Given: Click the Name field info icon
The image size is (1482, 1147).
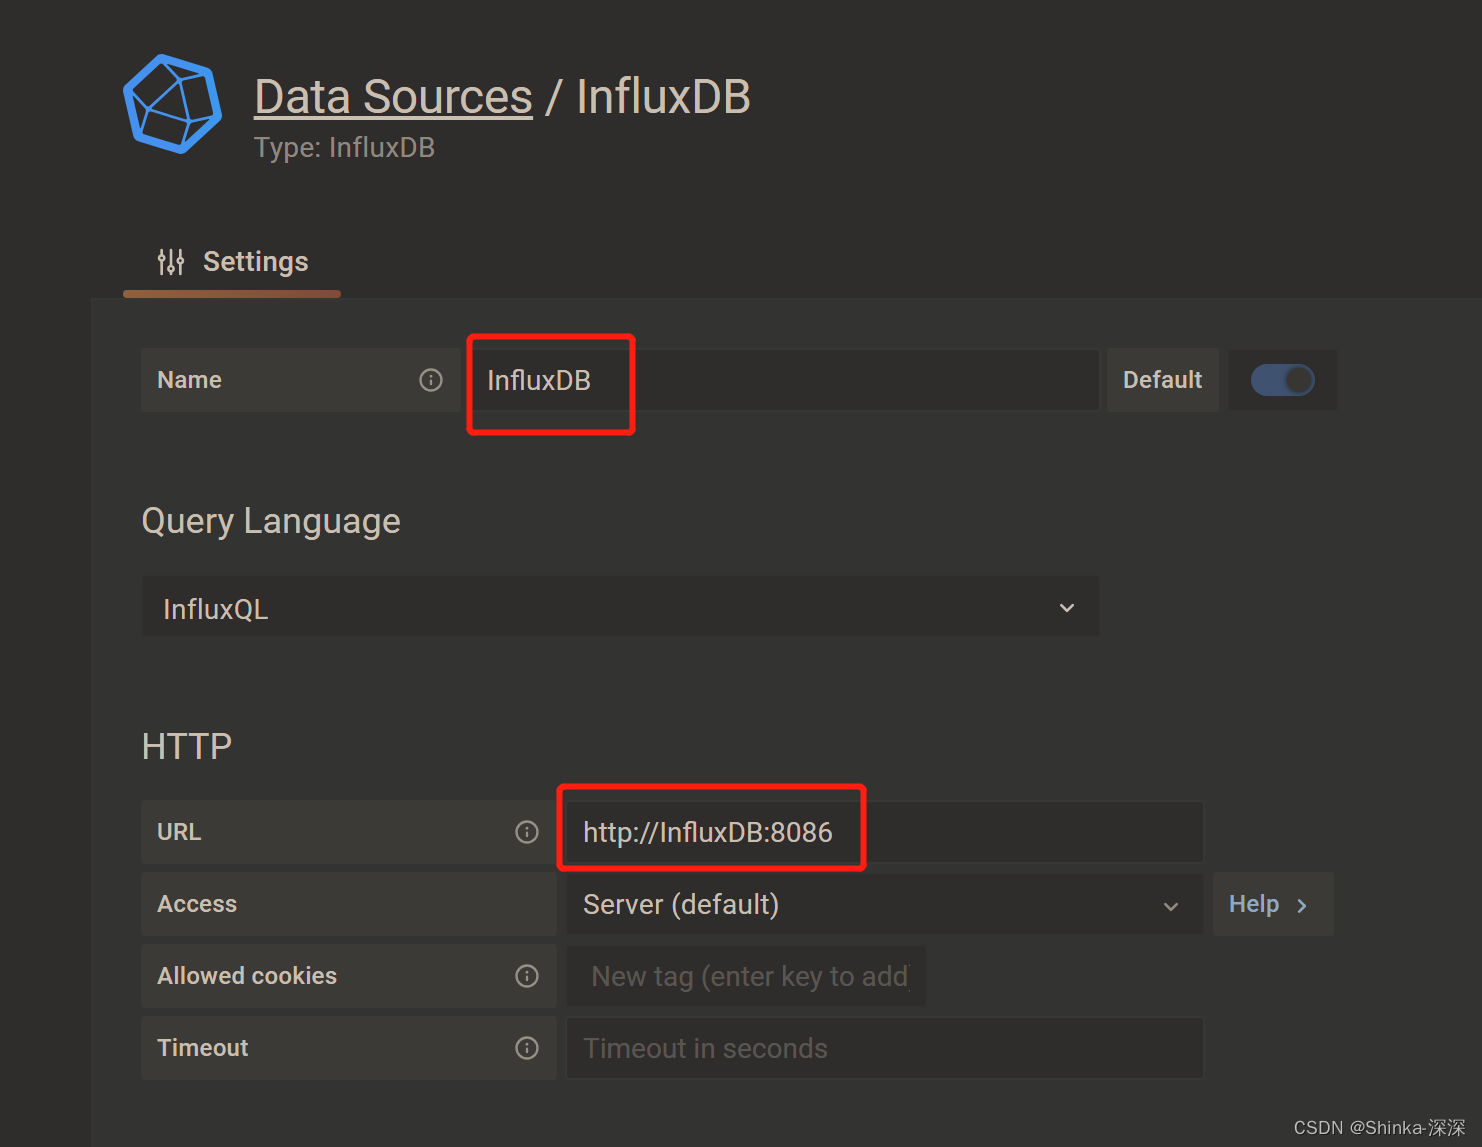Looking at the screenshot, I should (431, 380).
